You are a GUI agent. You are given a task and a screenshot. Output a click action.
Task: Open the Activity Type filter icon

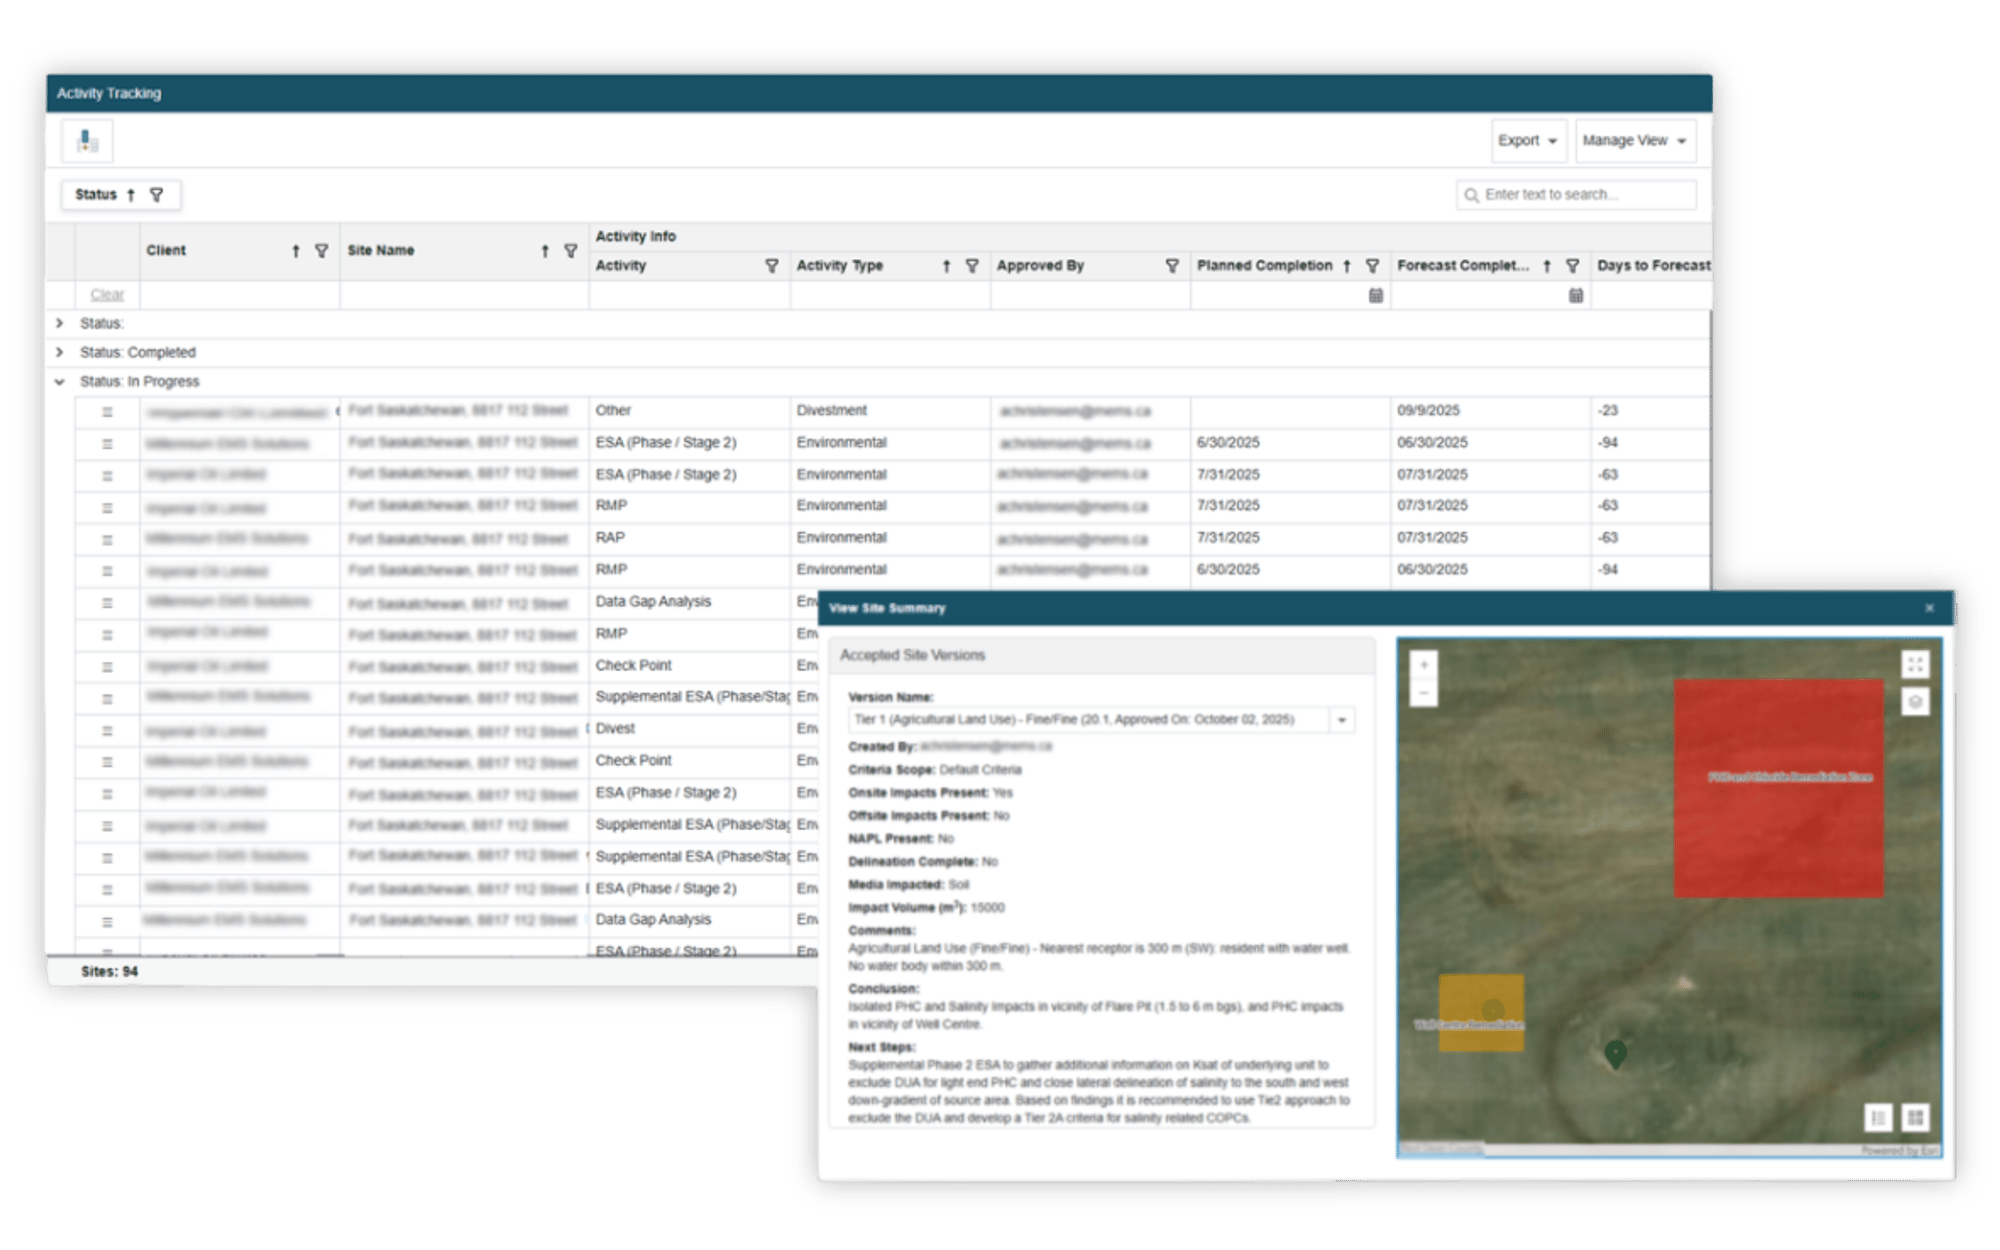tap(971, 266)
